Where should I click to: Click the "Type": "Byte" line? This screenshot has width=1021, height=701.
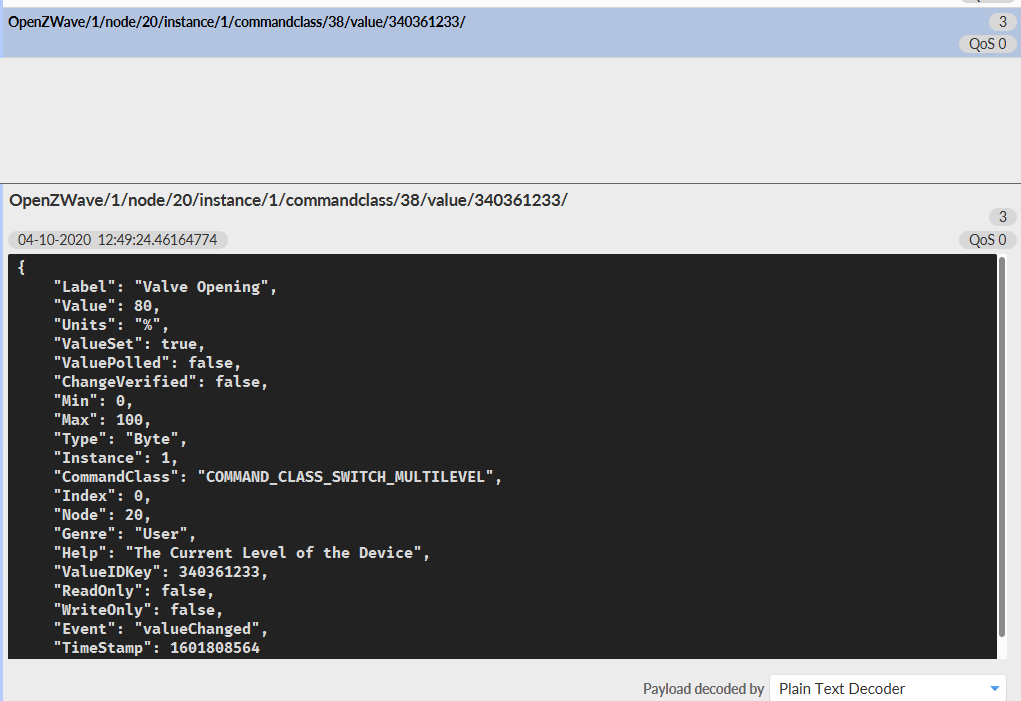pyautogui.click(x=120, y=439)
